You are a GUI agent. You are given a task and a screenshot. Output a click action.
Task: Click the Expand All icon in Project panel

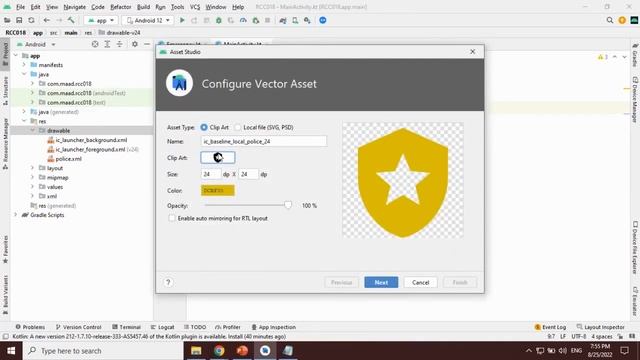click(107, 44)
